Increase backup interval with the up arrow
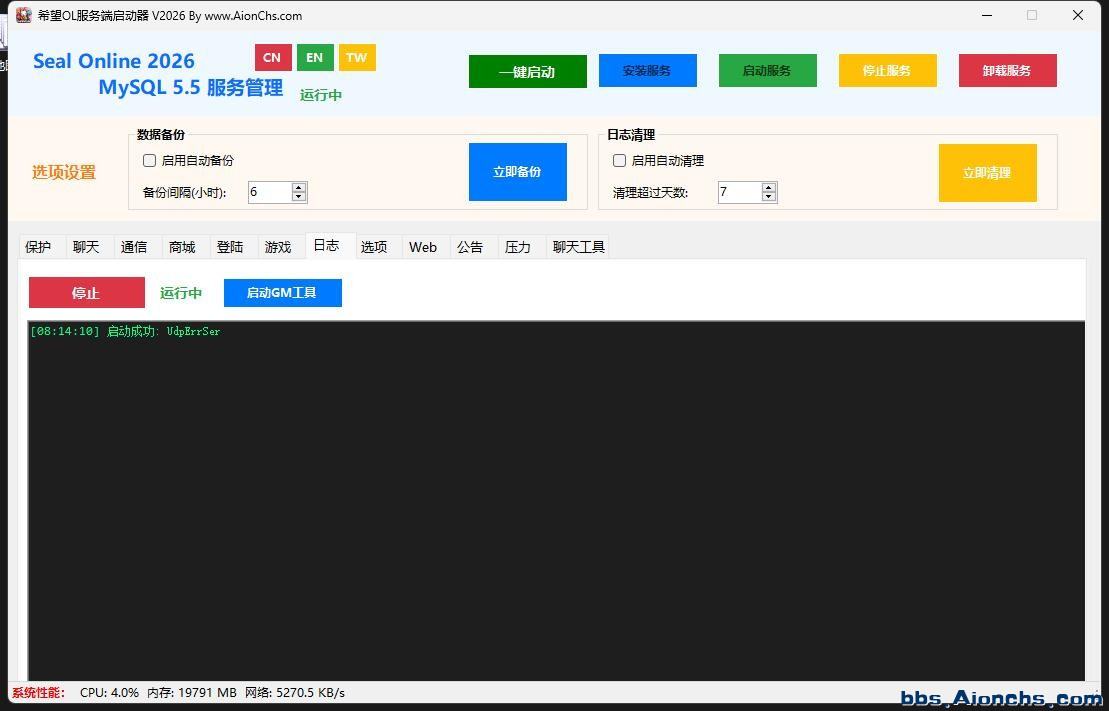Viewport: 1109px width, 711px height. (x=299, y=187)
